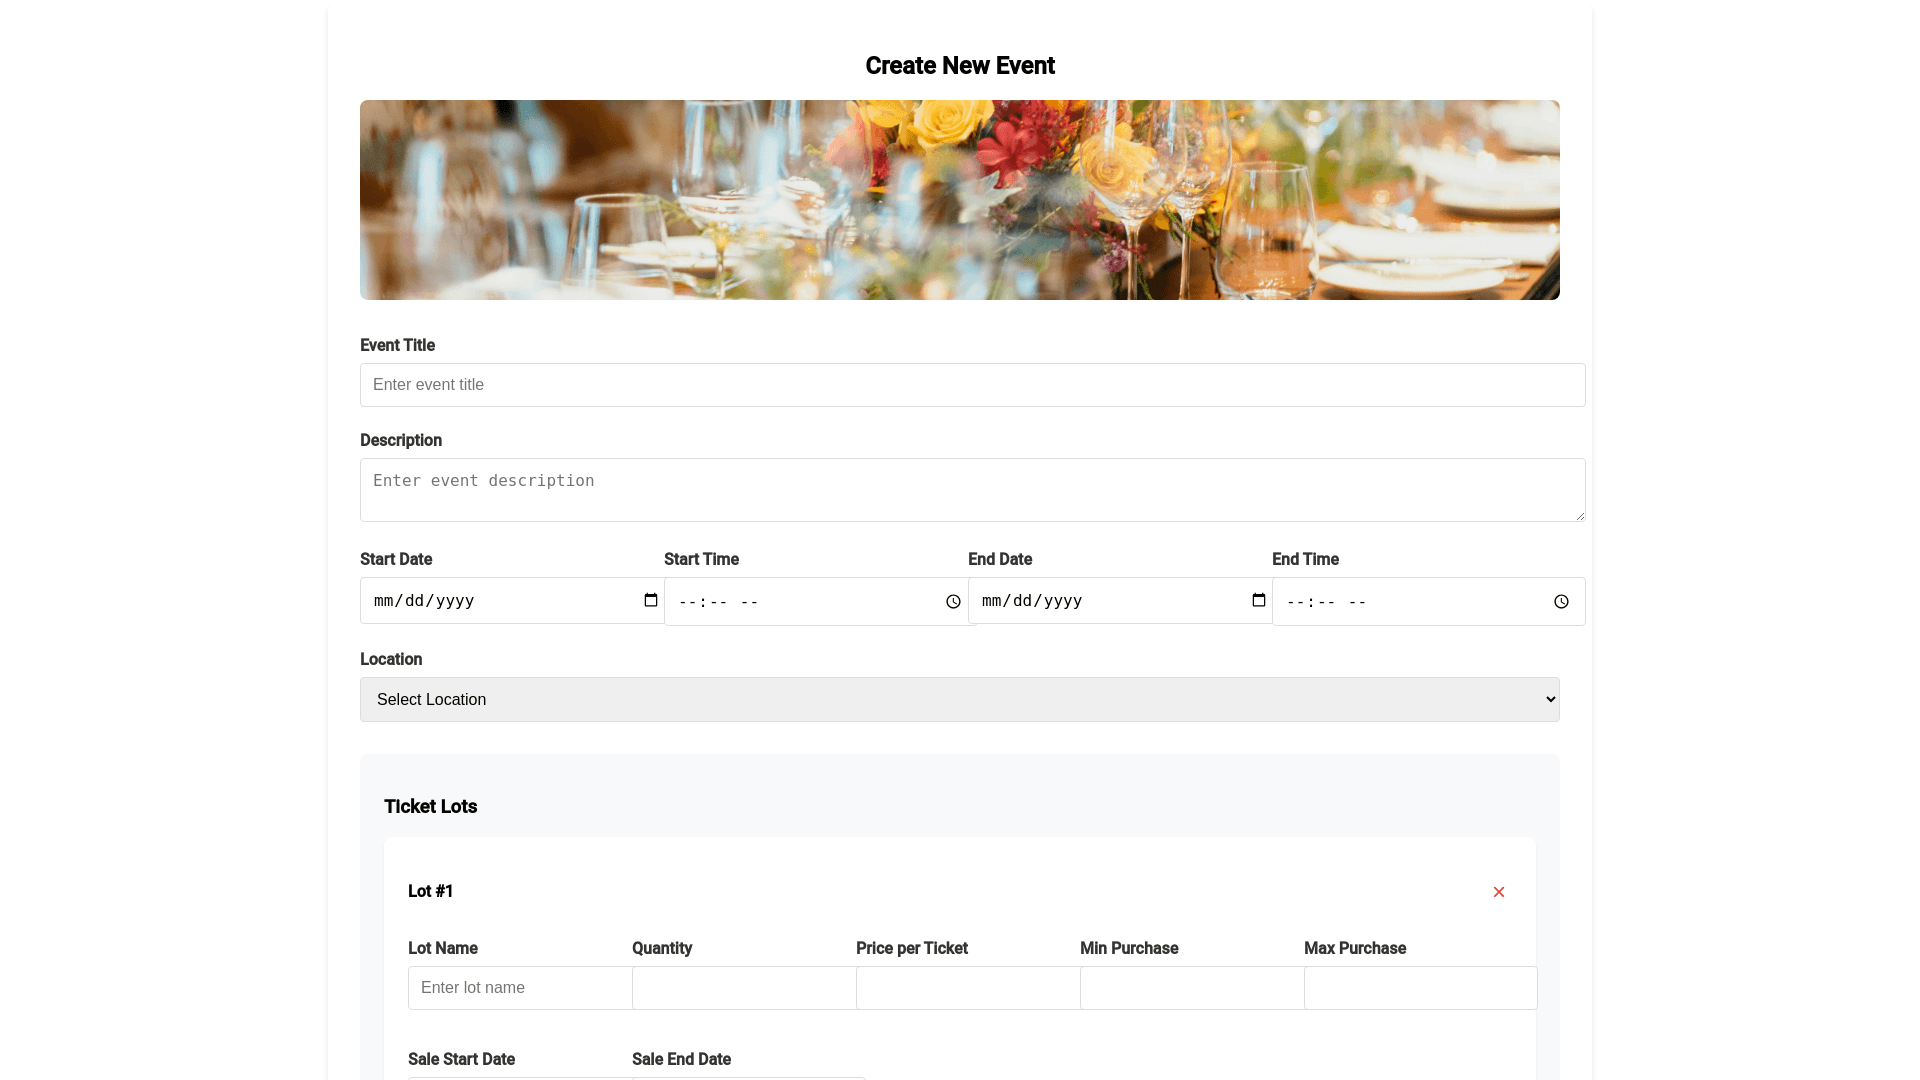1920x1080 pixels.
Task: Focus the event description textarea
Action: pyautogui.click(x=972, y=490)
